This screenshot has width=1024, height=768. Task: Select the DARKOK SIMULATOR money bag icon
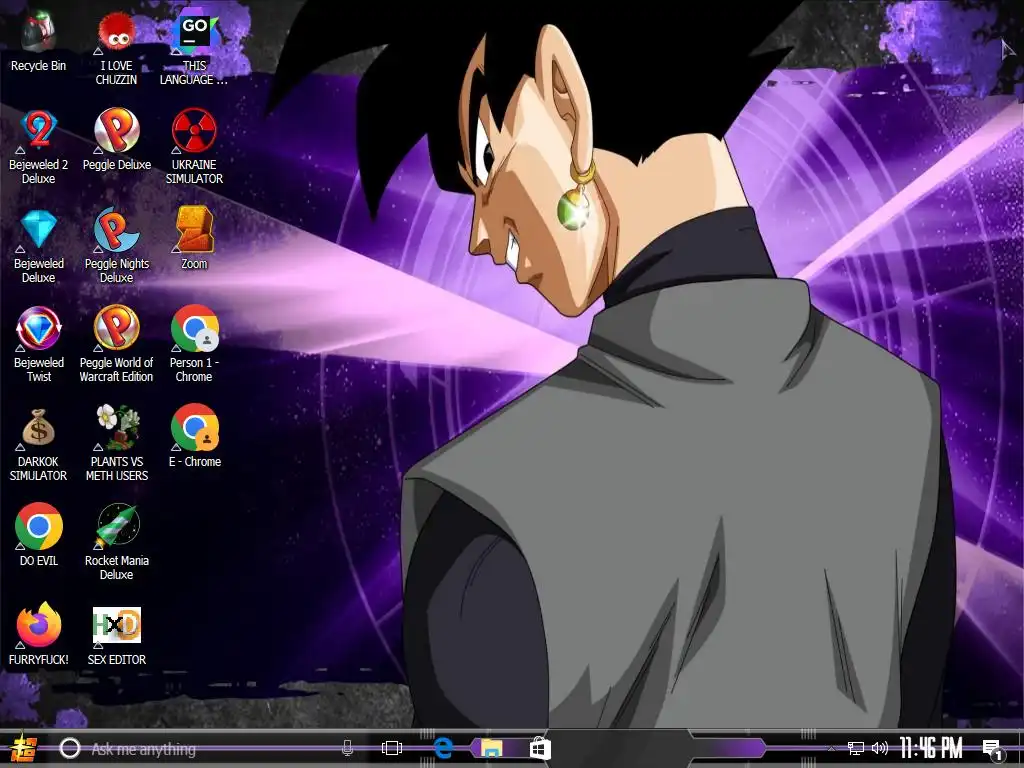(x=39, y=428)
